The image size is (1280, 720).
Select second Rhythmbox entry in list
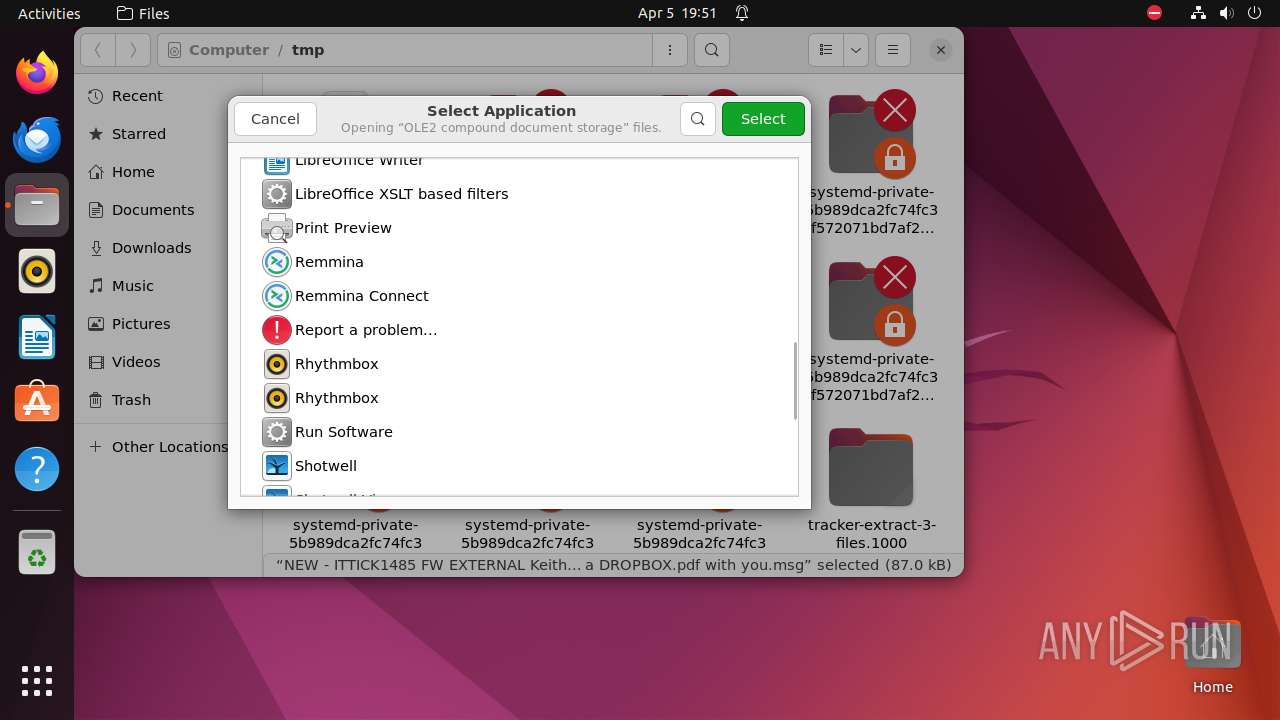coord(519,398)
